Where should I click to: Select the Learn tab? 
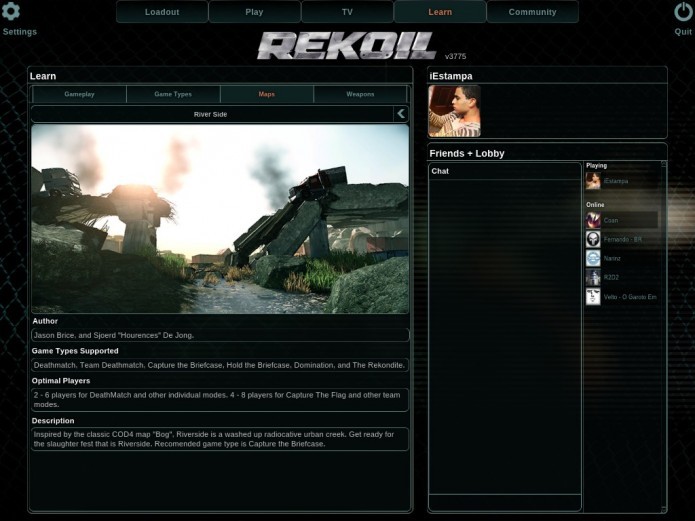(x=440, y=12)
